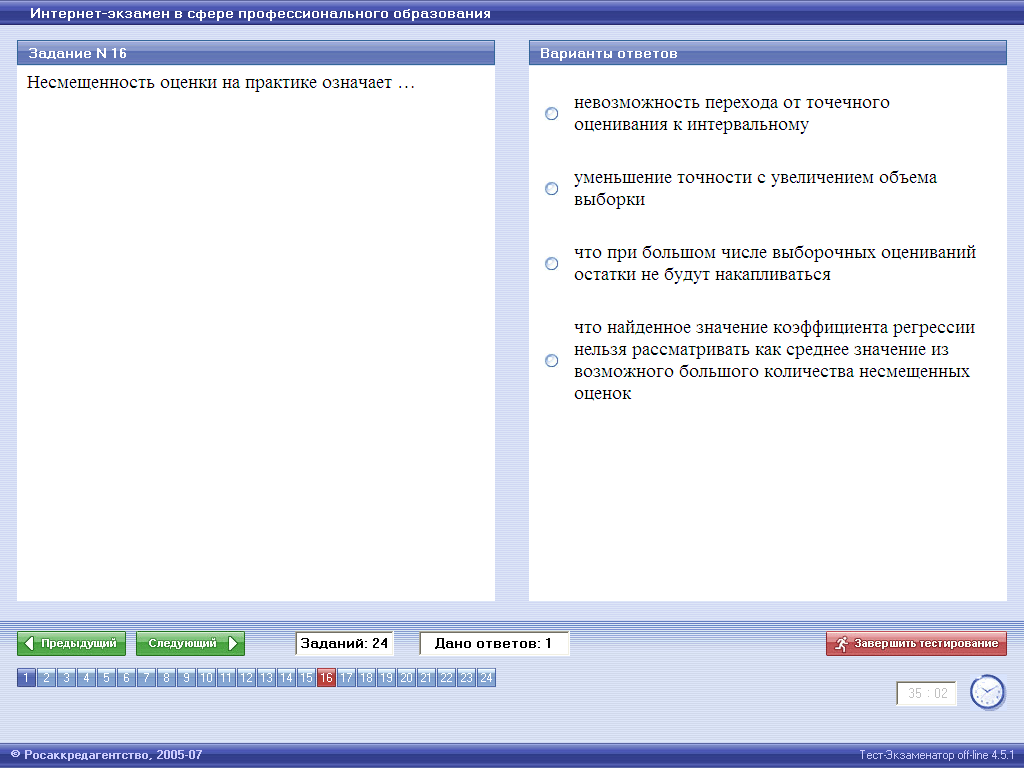Jump to question 21
The width and height of the screenshot is (1024, 768).
(x=426, y=678)
